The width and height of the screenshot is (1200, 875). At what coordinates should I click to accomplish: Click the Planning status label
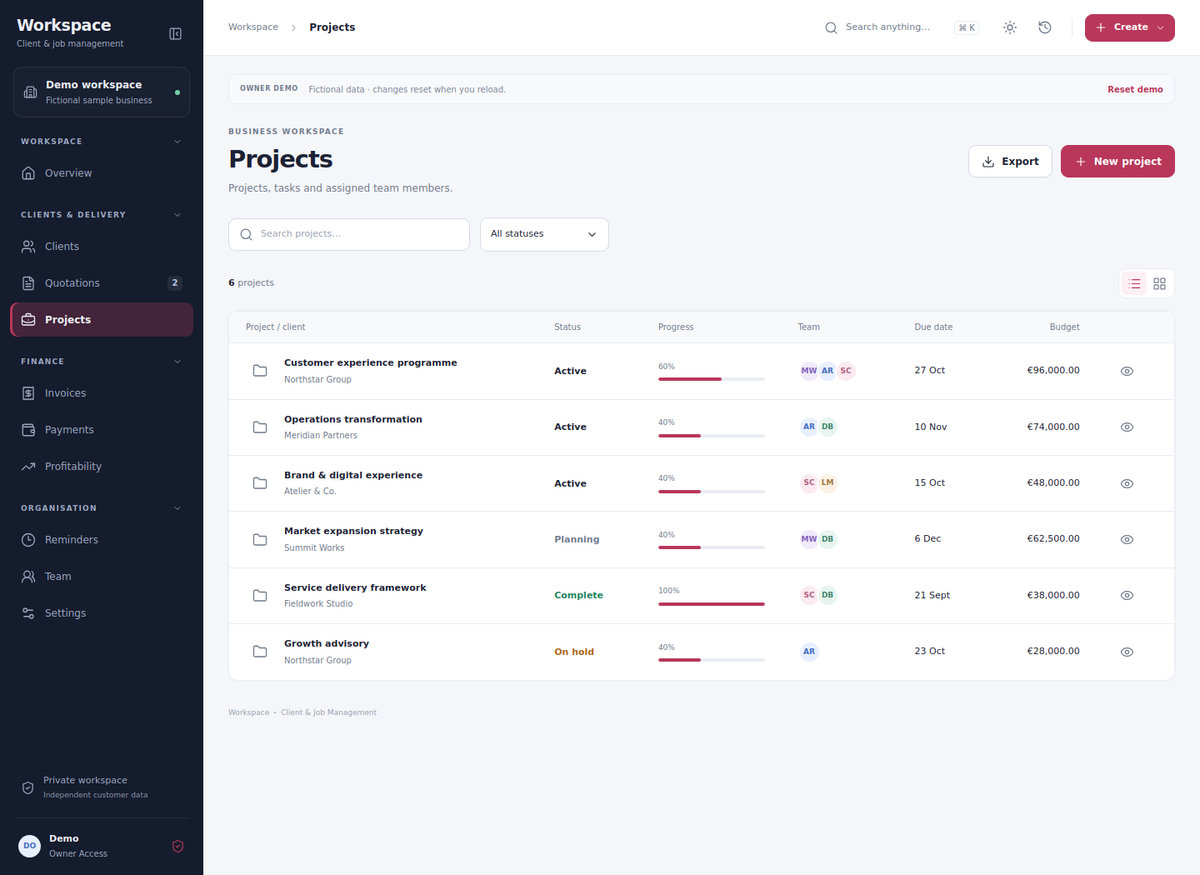(577, 539)
